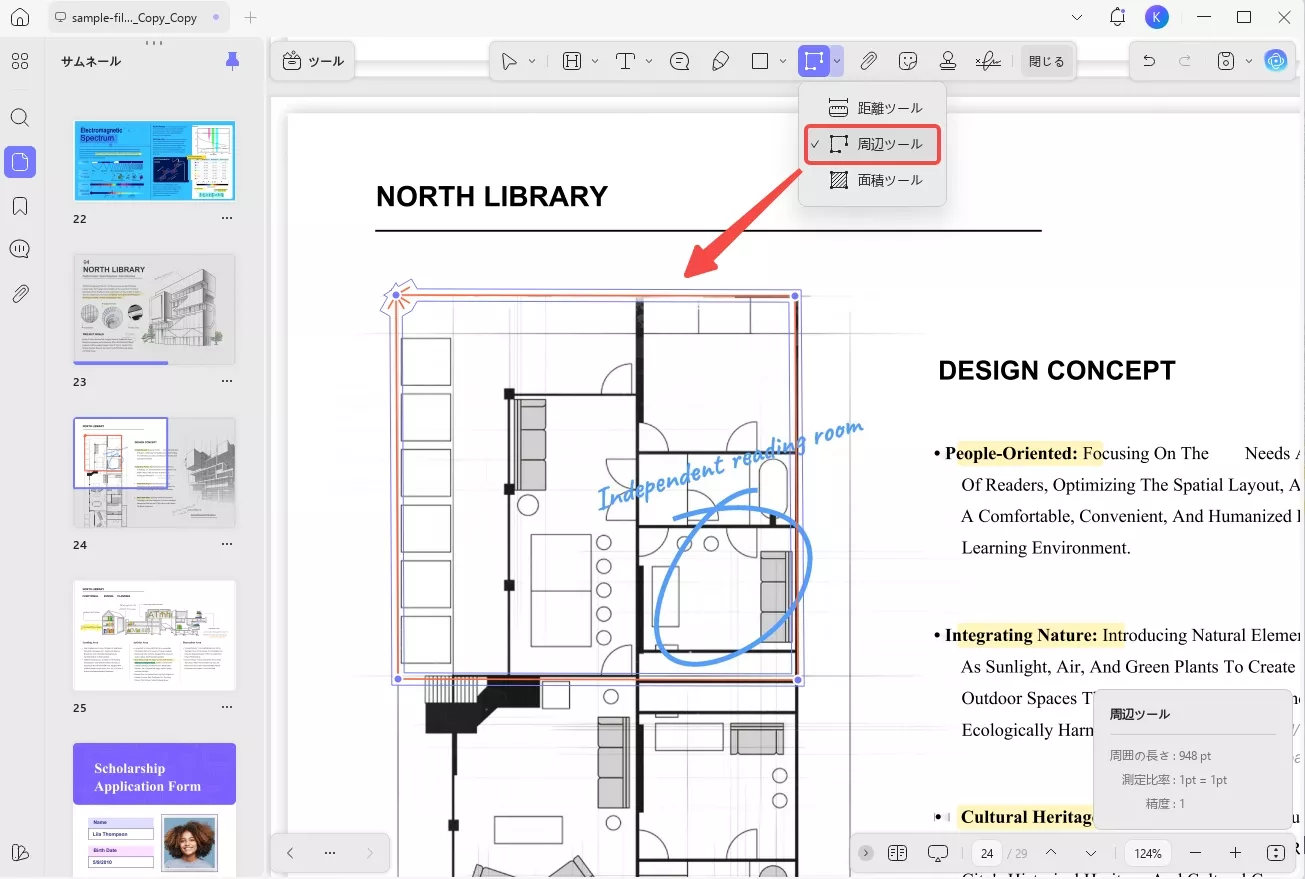The width and height of the screenshot is (1305, 879).
Task: Toggle the thumbnail panel sidebar button
Action: point(20,162)
